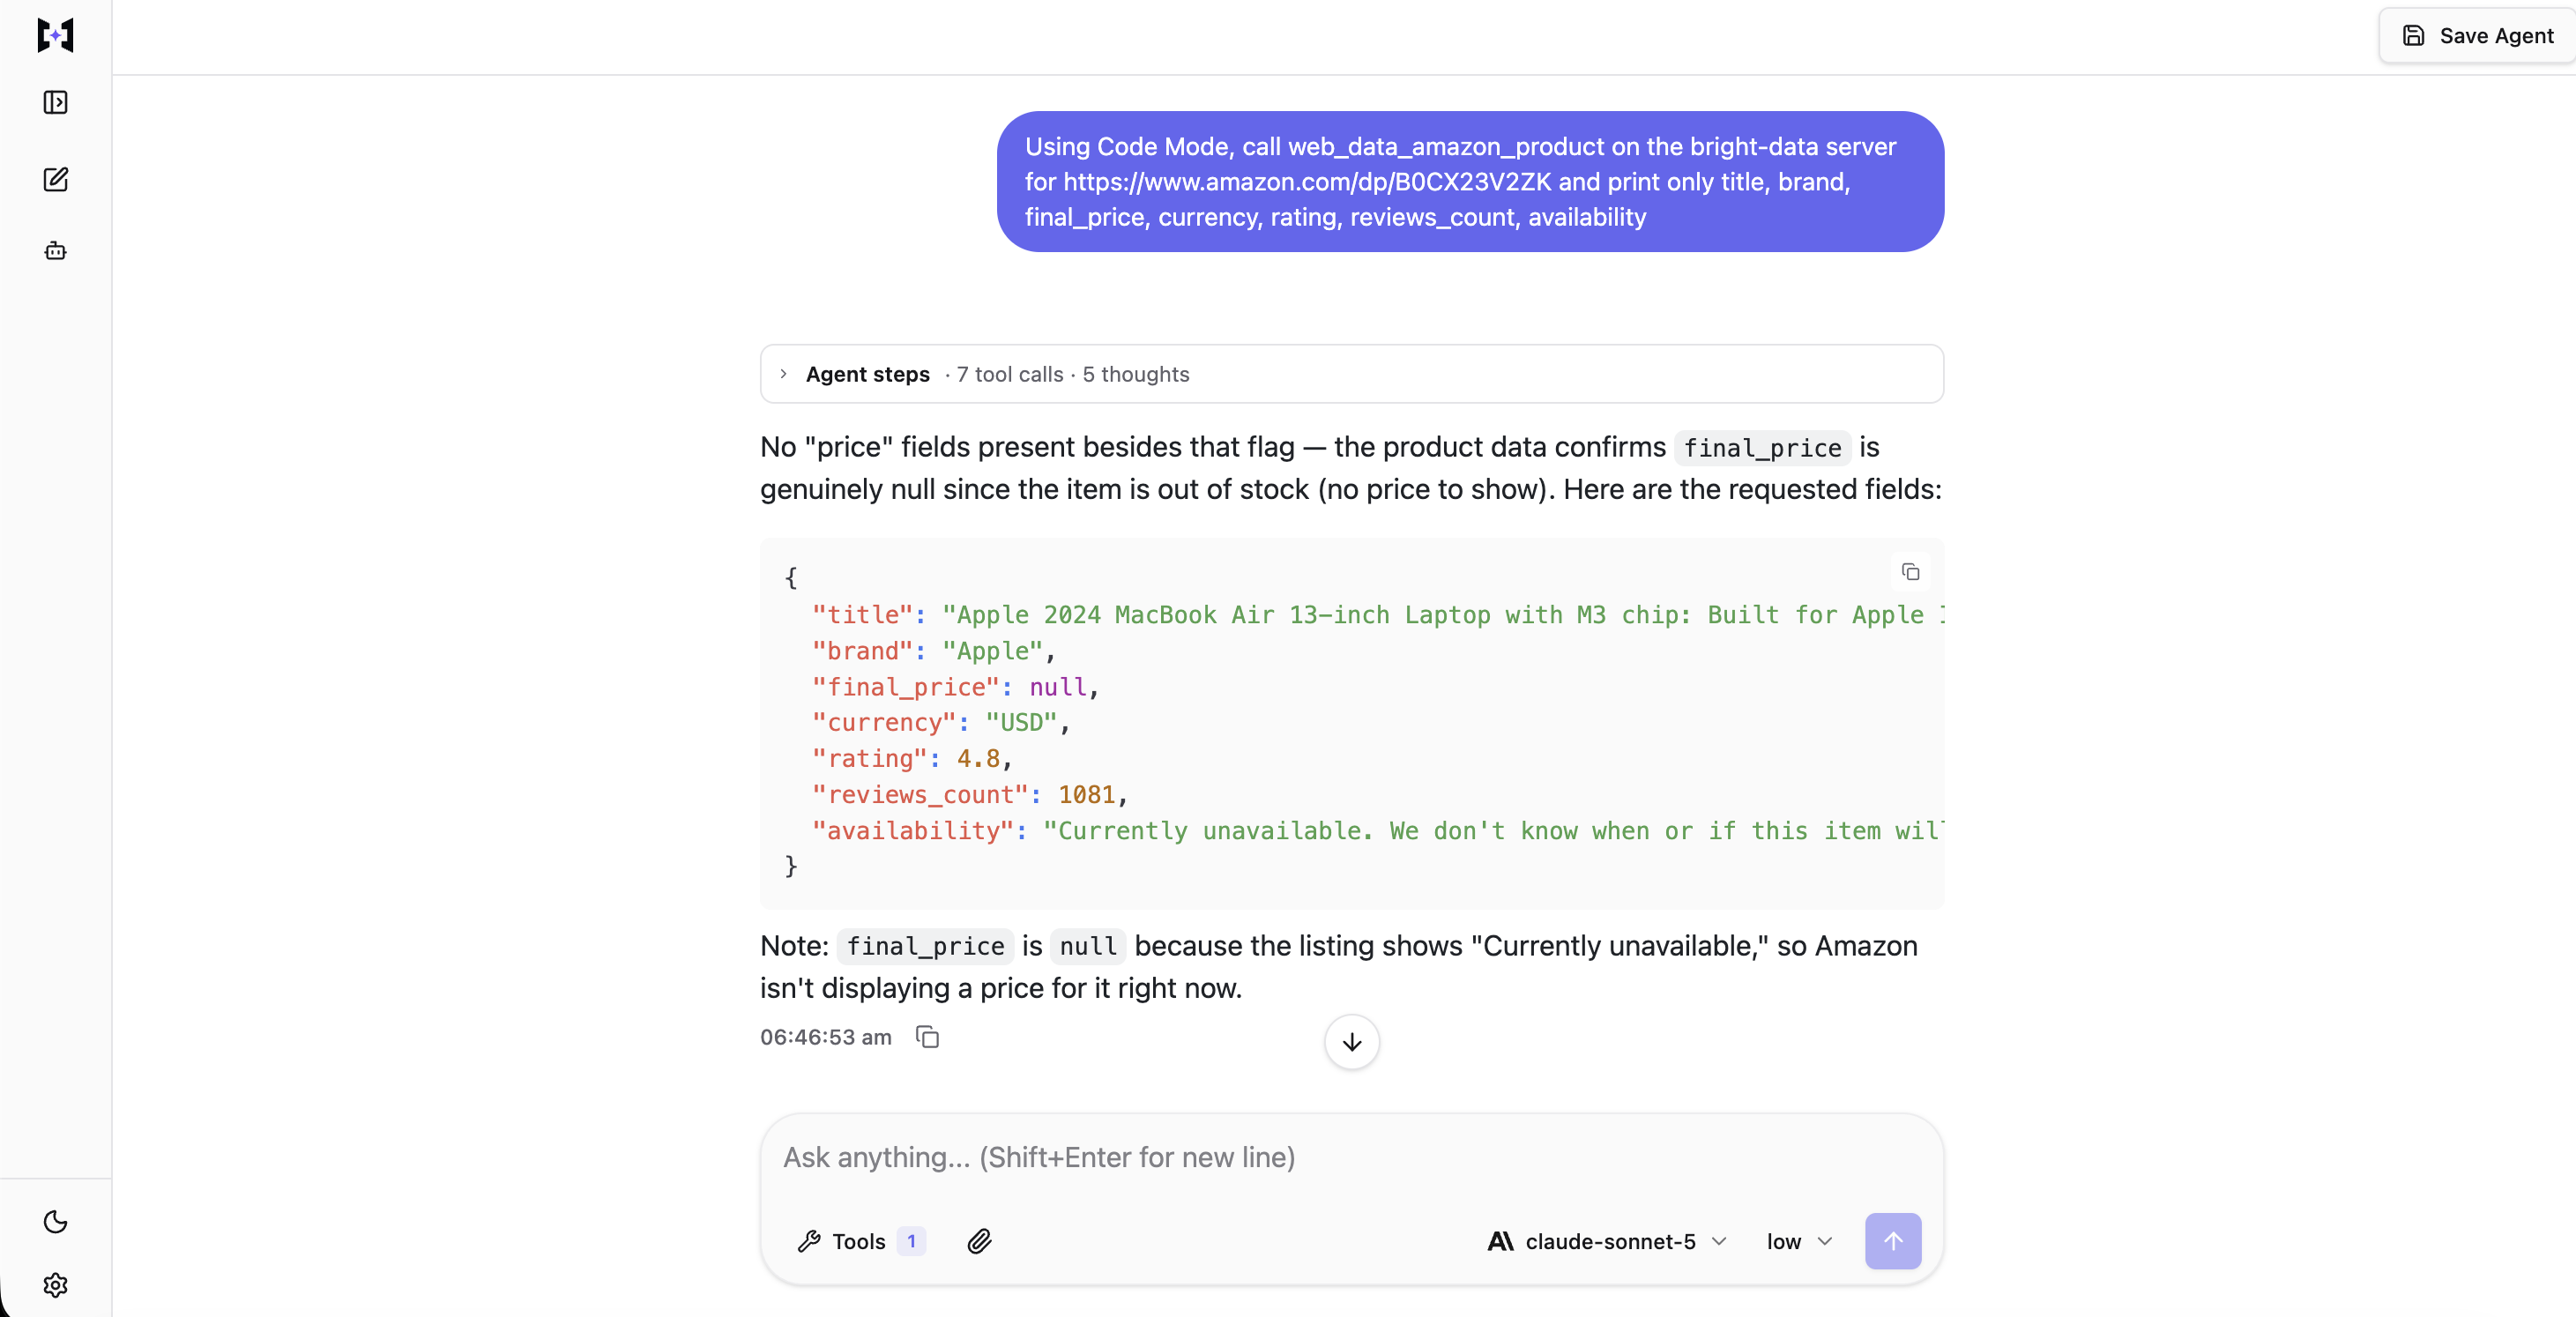Open the agents robot icon
Viewport: 2576px width, 1317px height.
[x=55, y=250]
